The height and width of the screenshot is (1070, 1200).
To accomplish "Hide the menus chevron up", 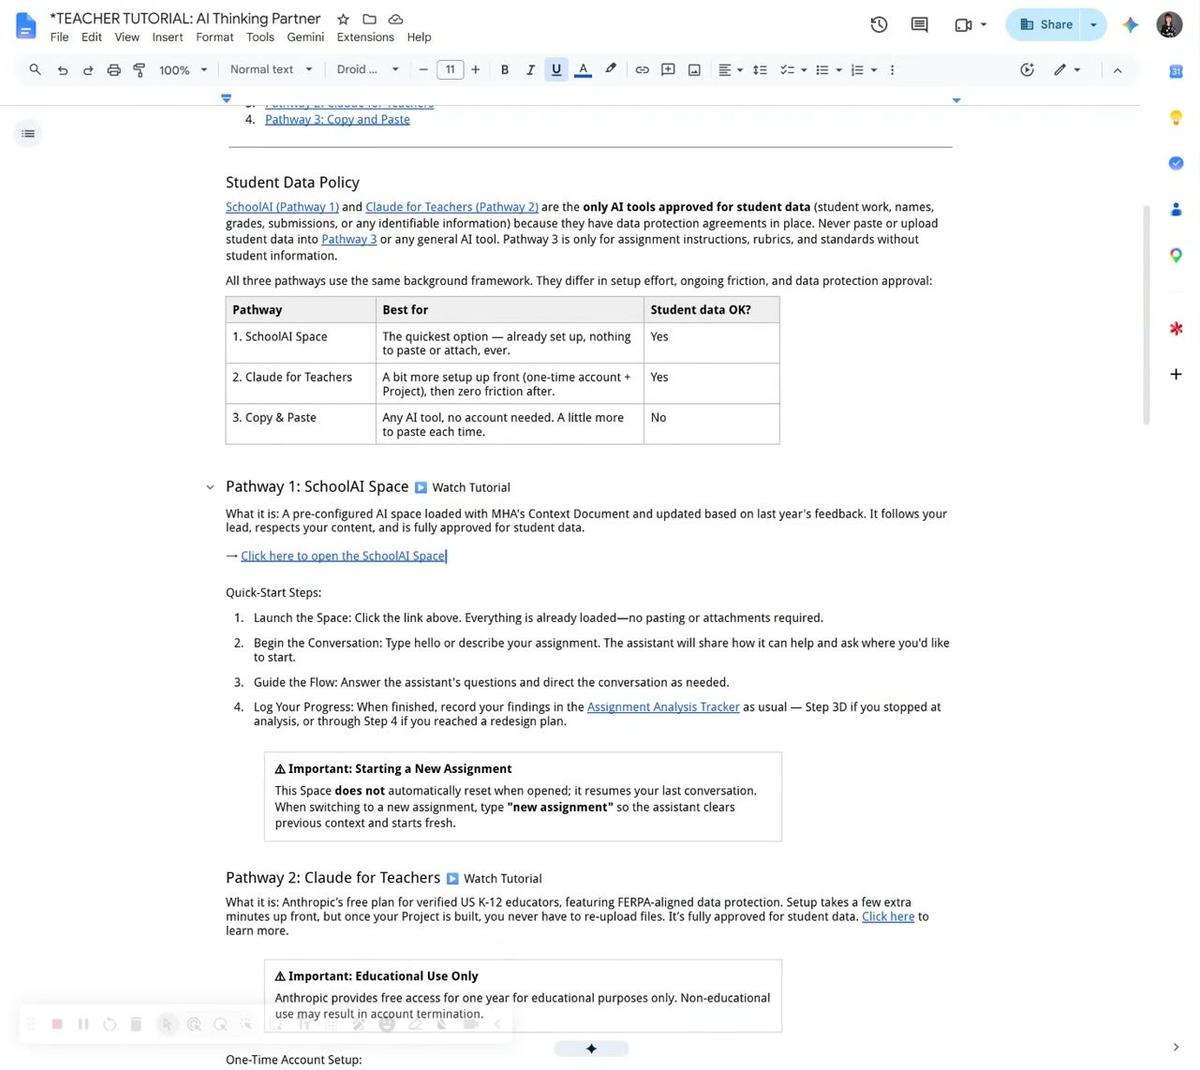I will [x=1117, y=70].
